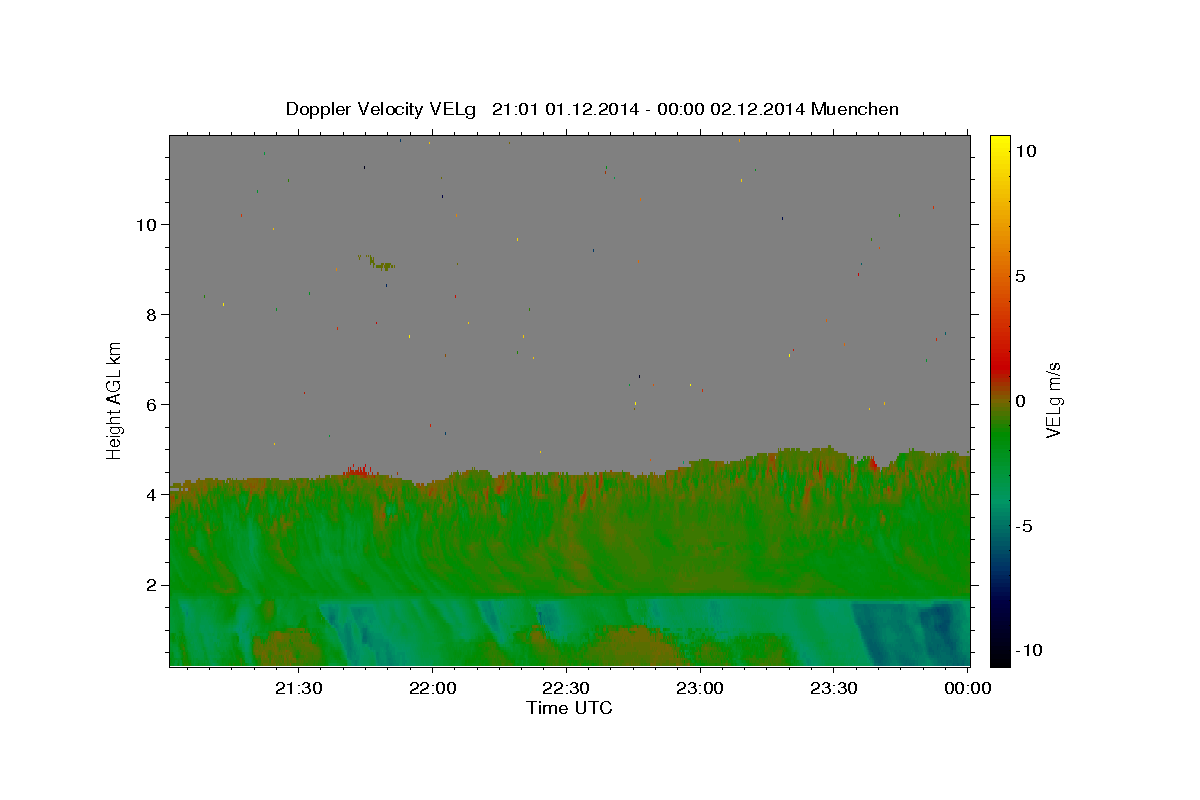Click the 00:00 time tick label
1200x800 pixels.
(968, 688)
